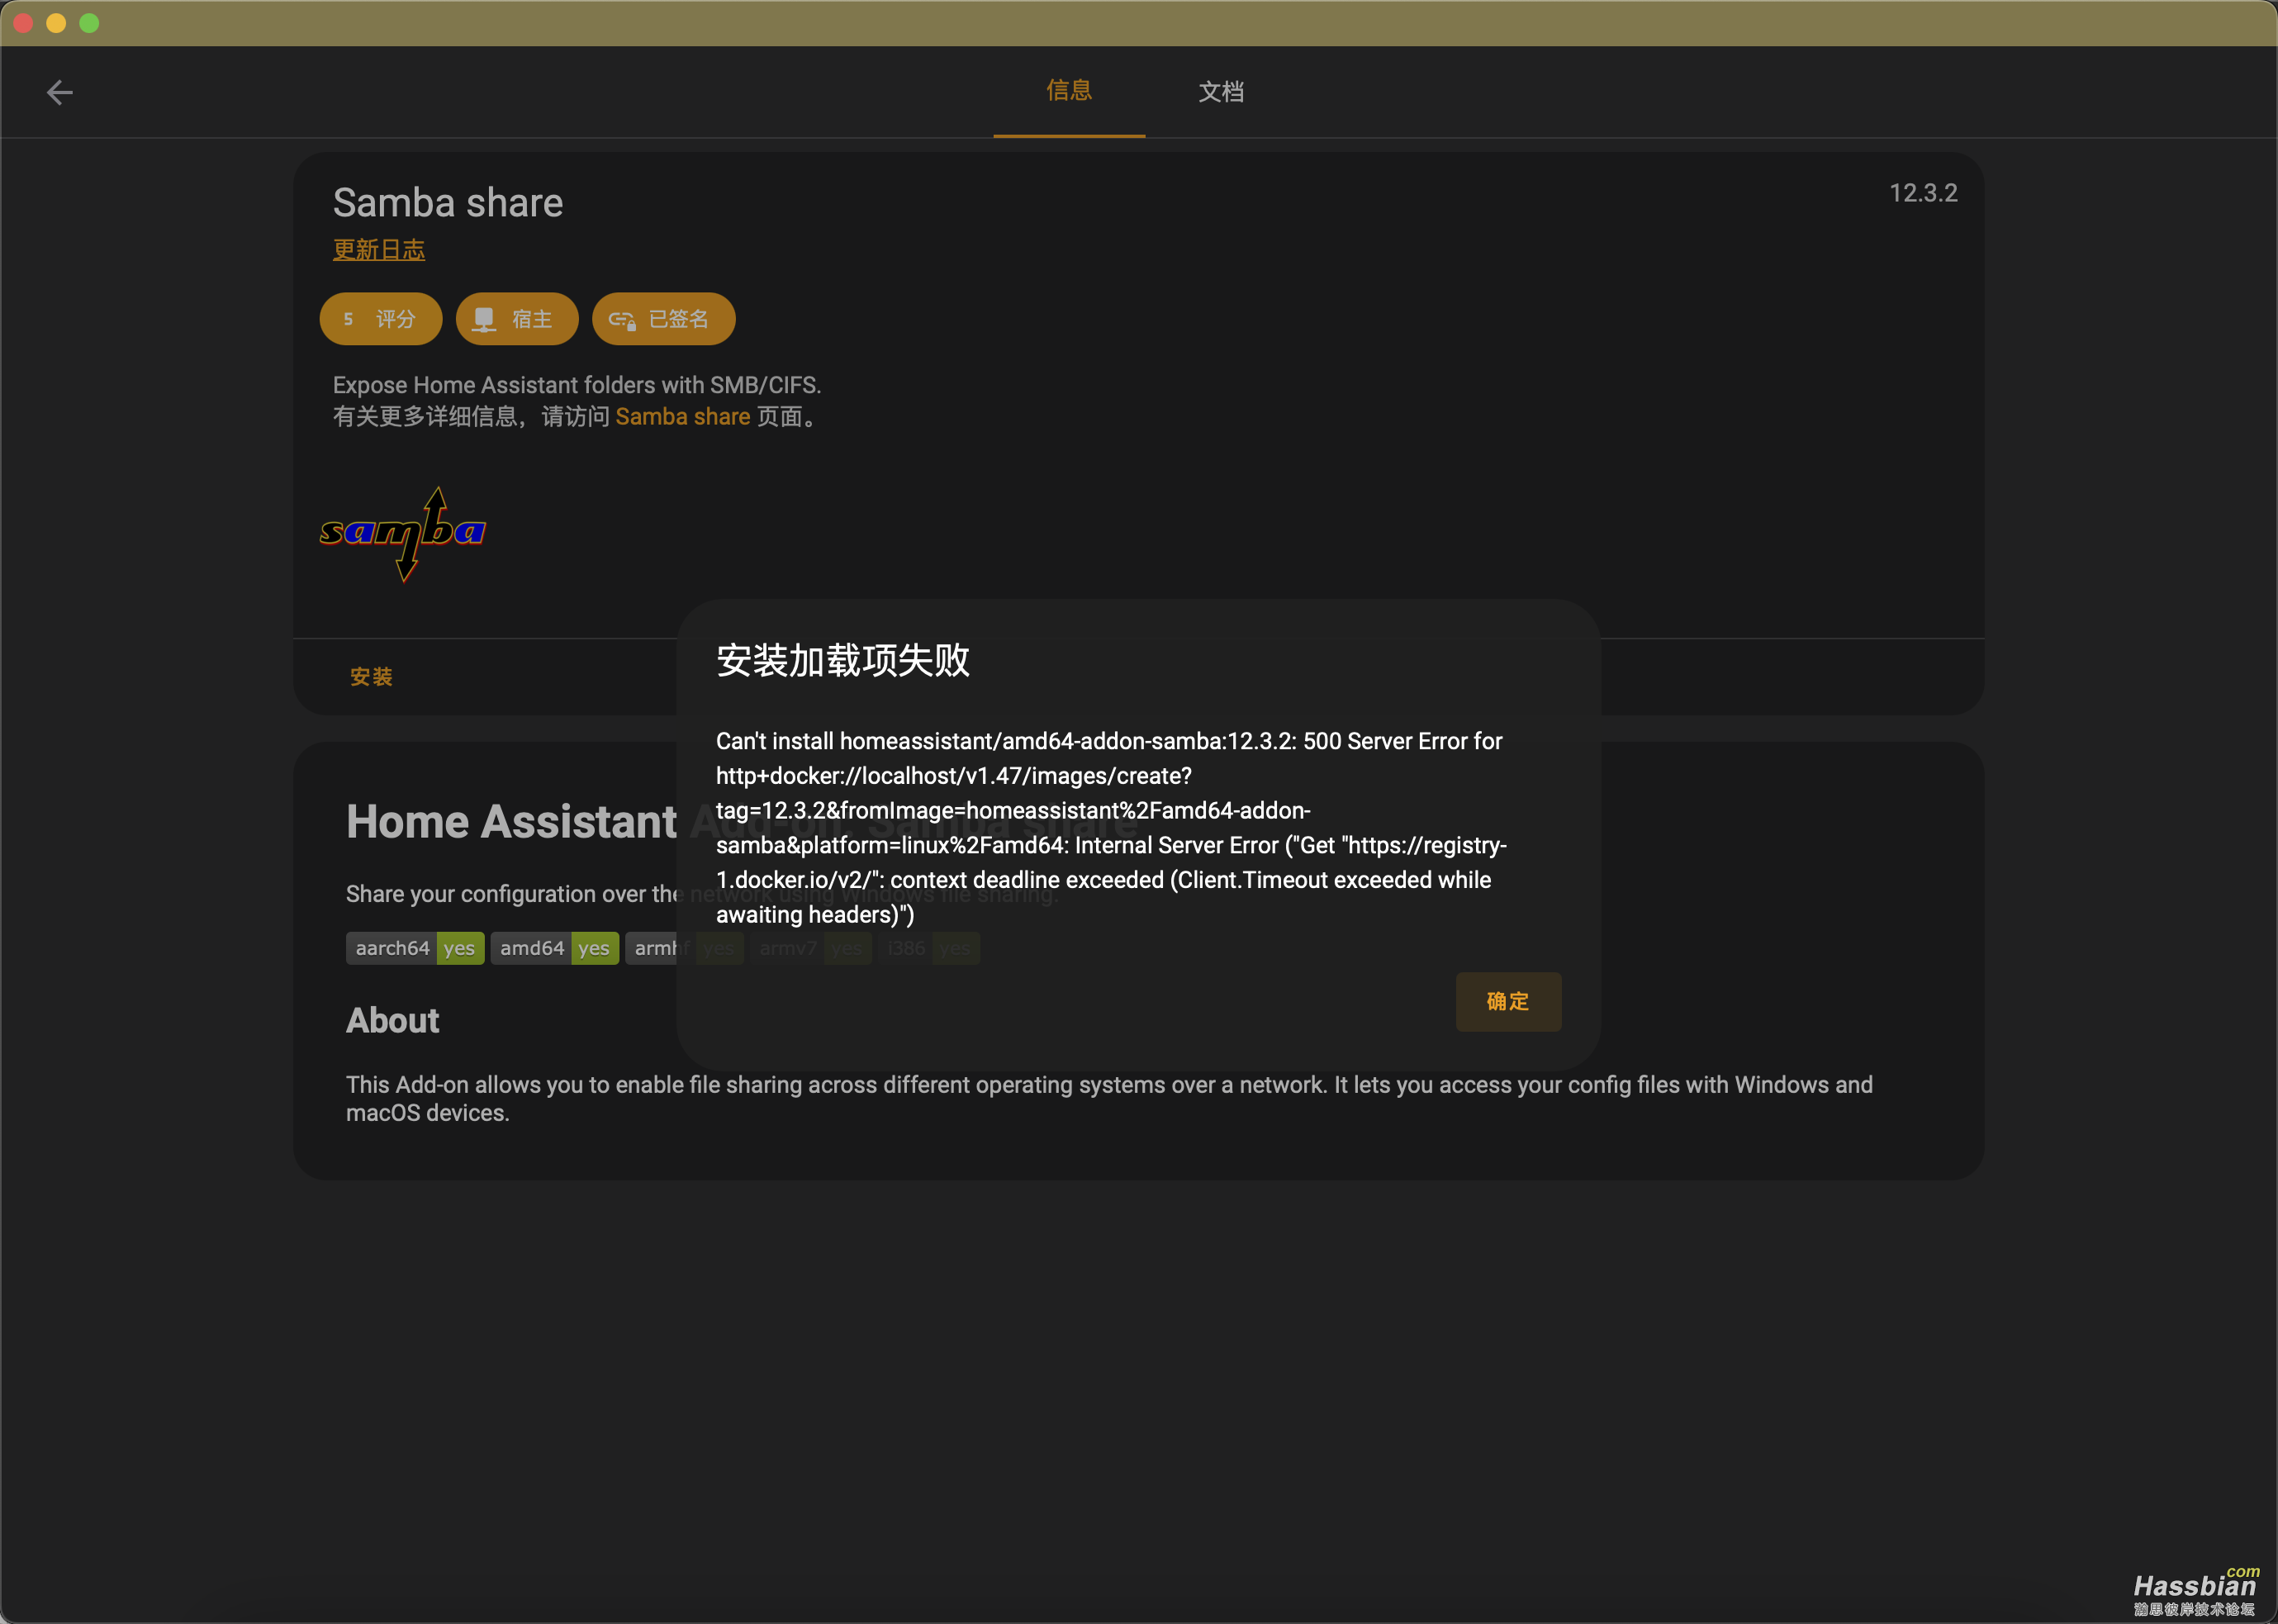The width and height of the screenshot is (2278, 1624).
Task: Click the 宿主 host chip
Action: coord(517,319)
